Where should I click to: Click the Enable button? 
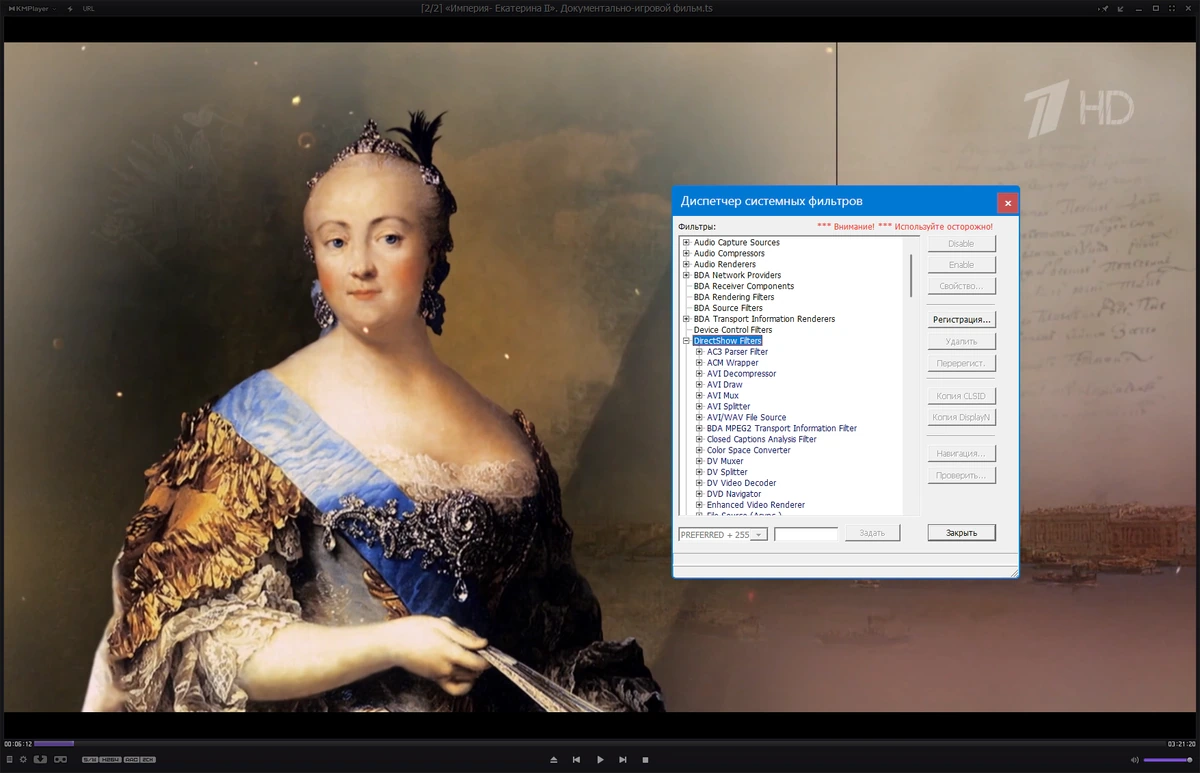point(961,265)
